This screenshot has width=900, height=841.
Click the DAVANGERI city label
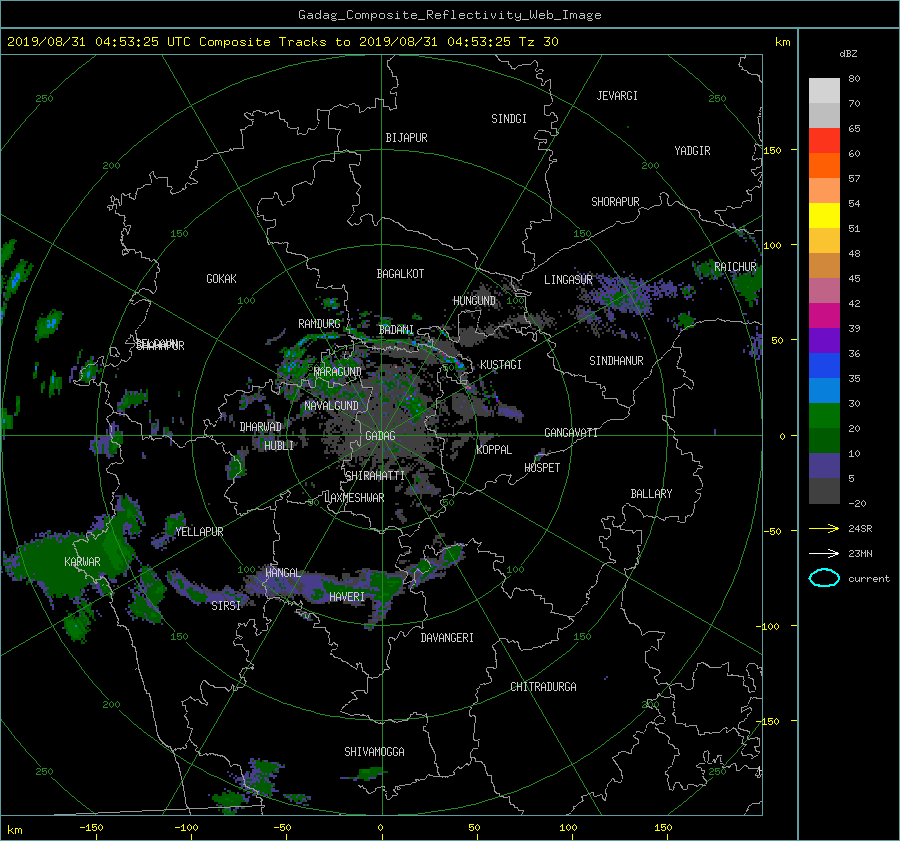tap(447, 638)
